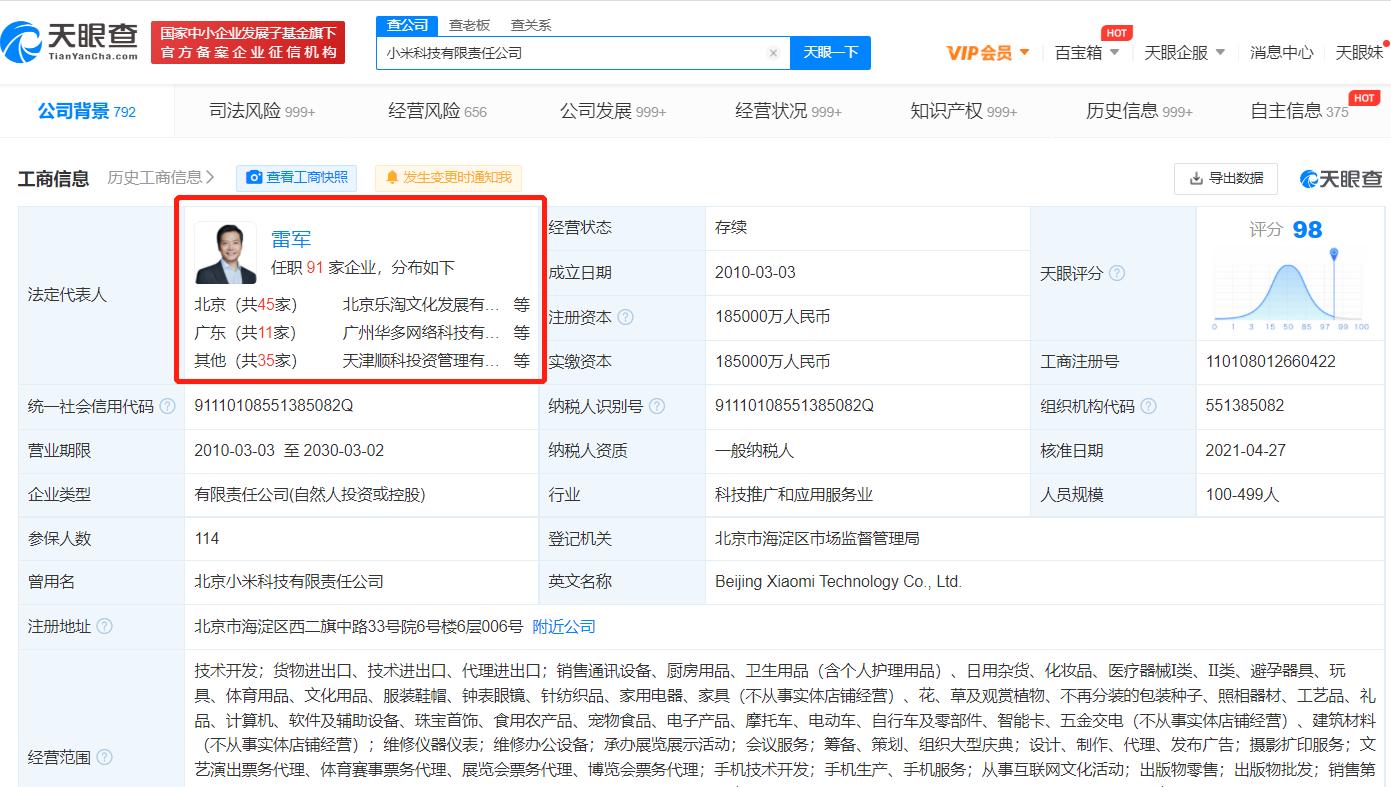1391x787 pixels.
Task: Open 雷军 profile link
Action: click(x=291, y=239)
